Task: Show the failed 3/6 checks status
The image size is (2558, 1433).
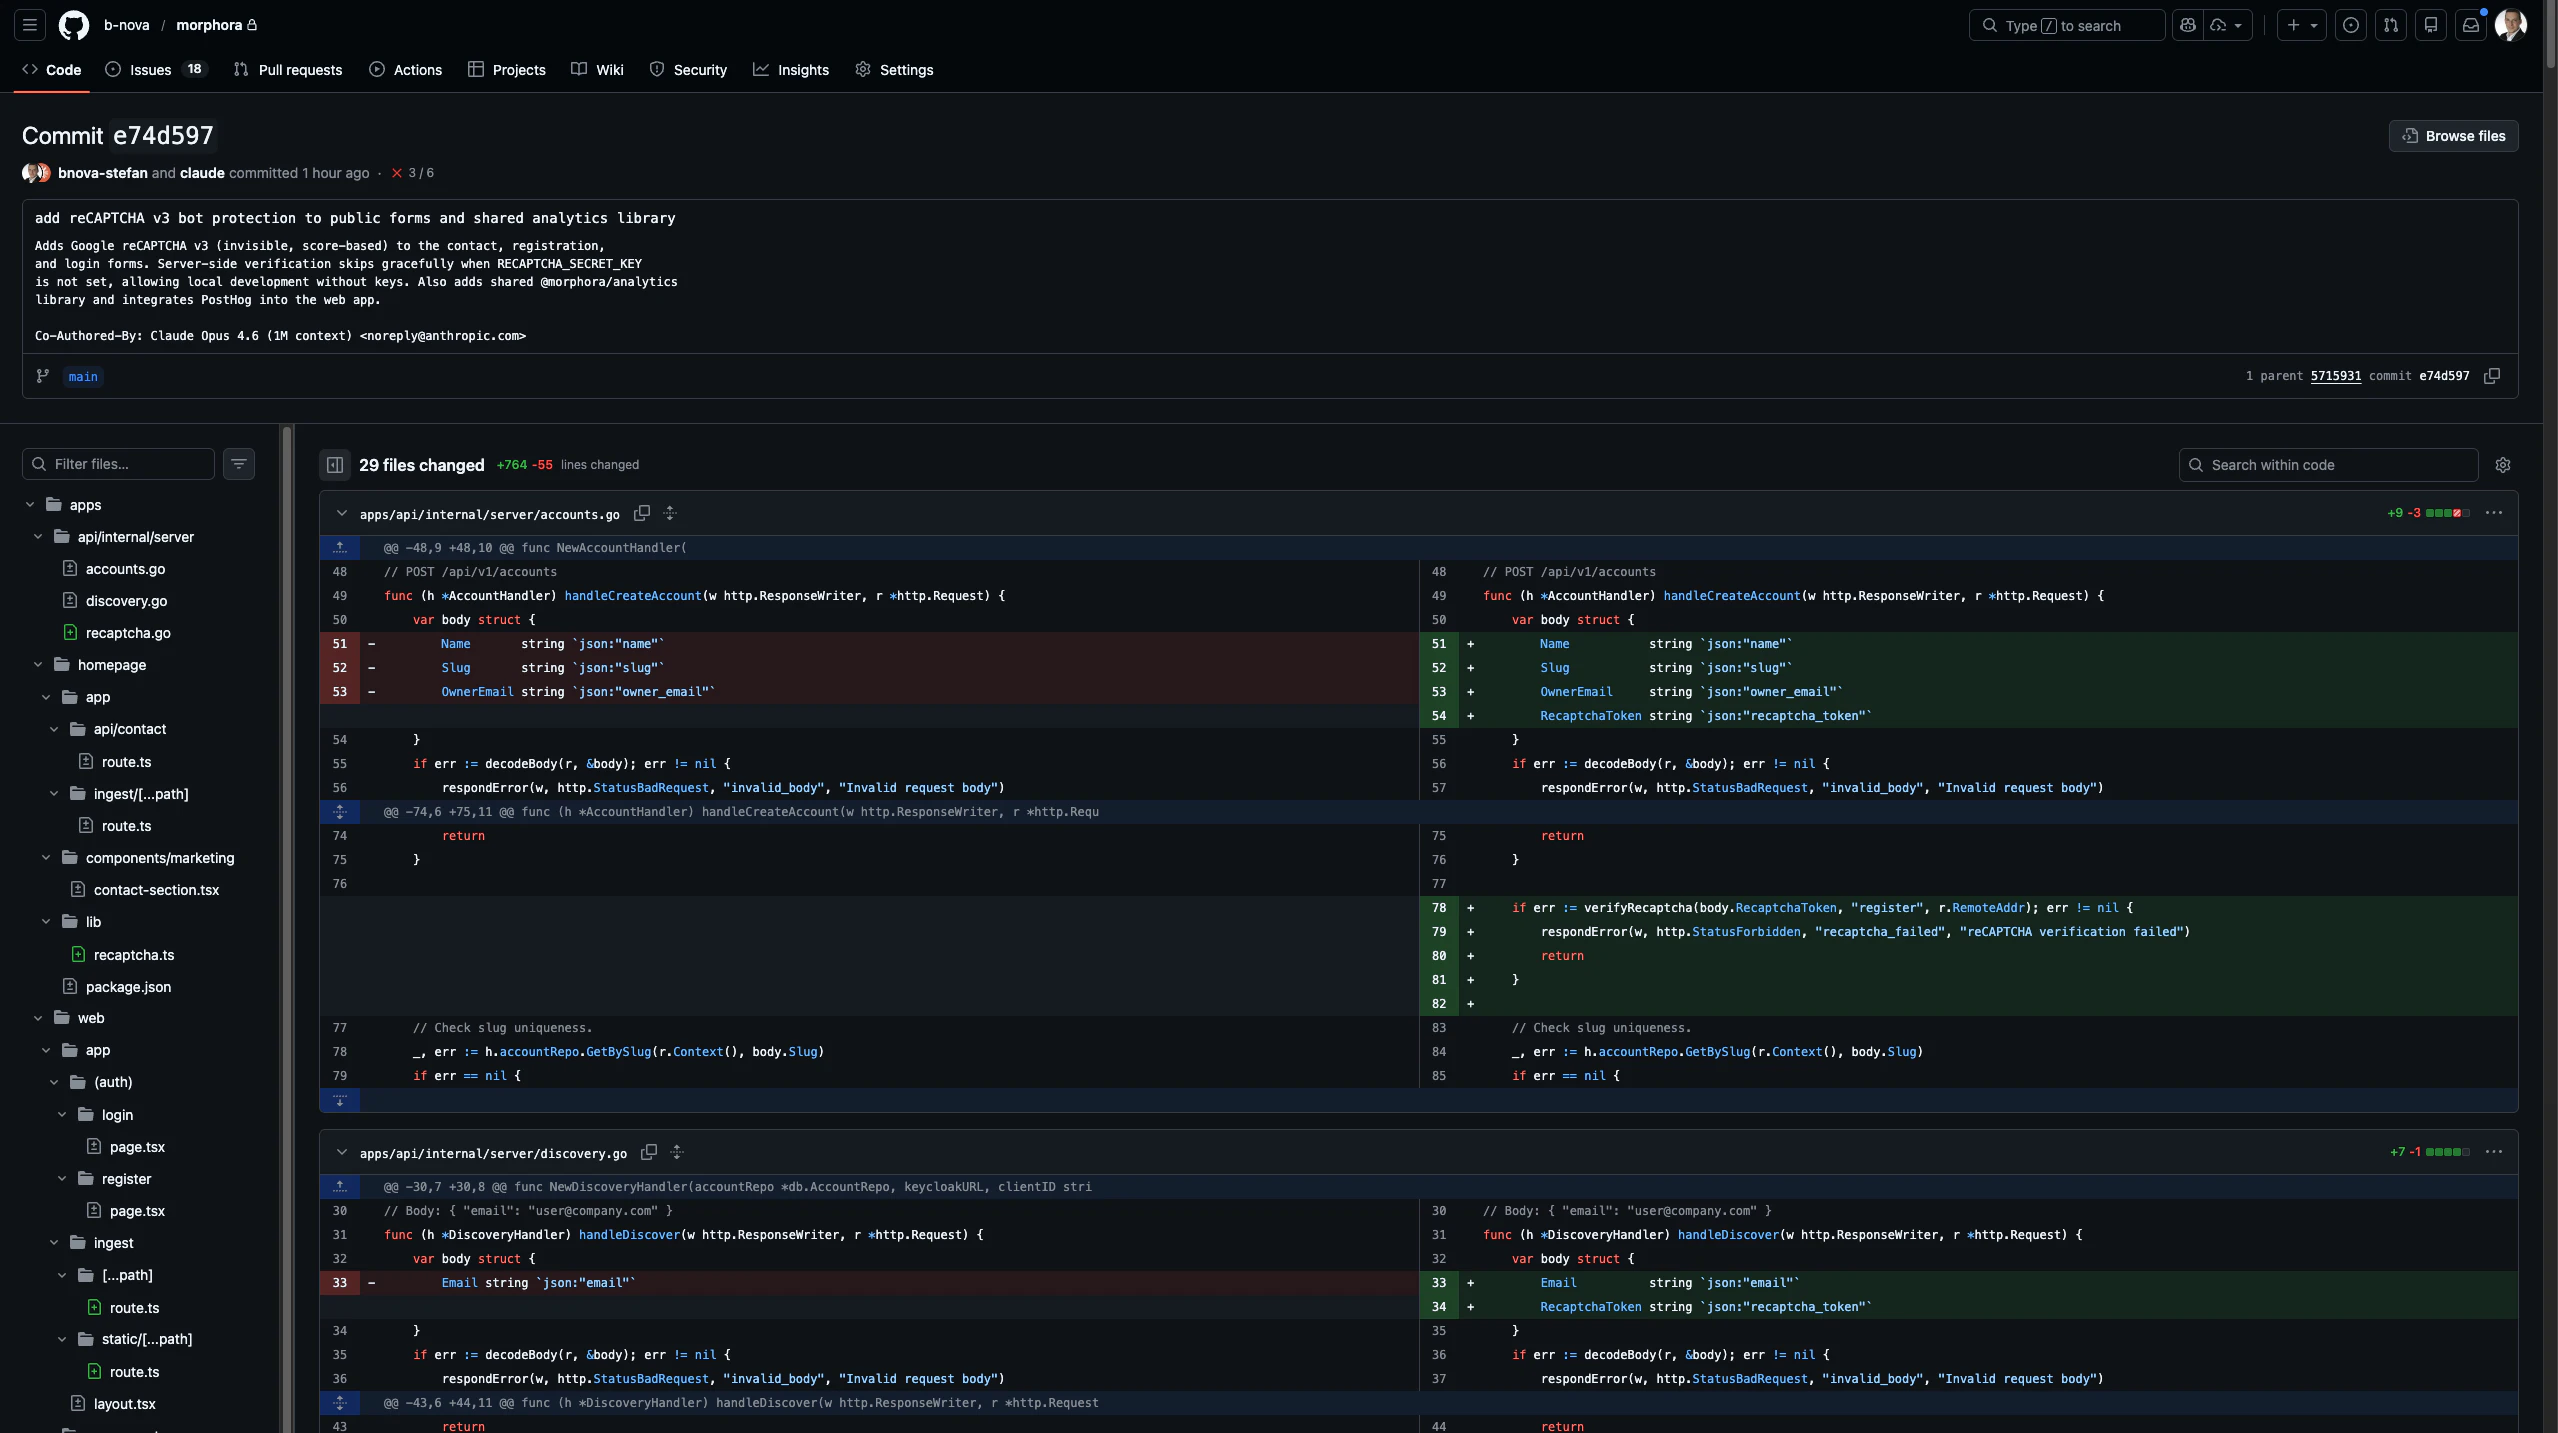Action: pos(412,173)
